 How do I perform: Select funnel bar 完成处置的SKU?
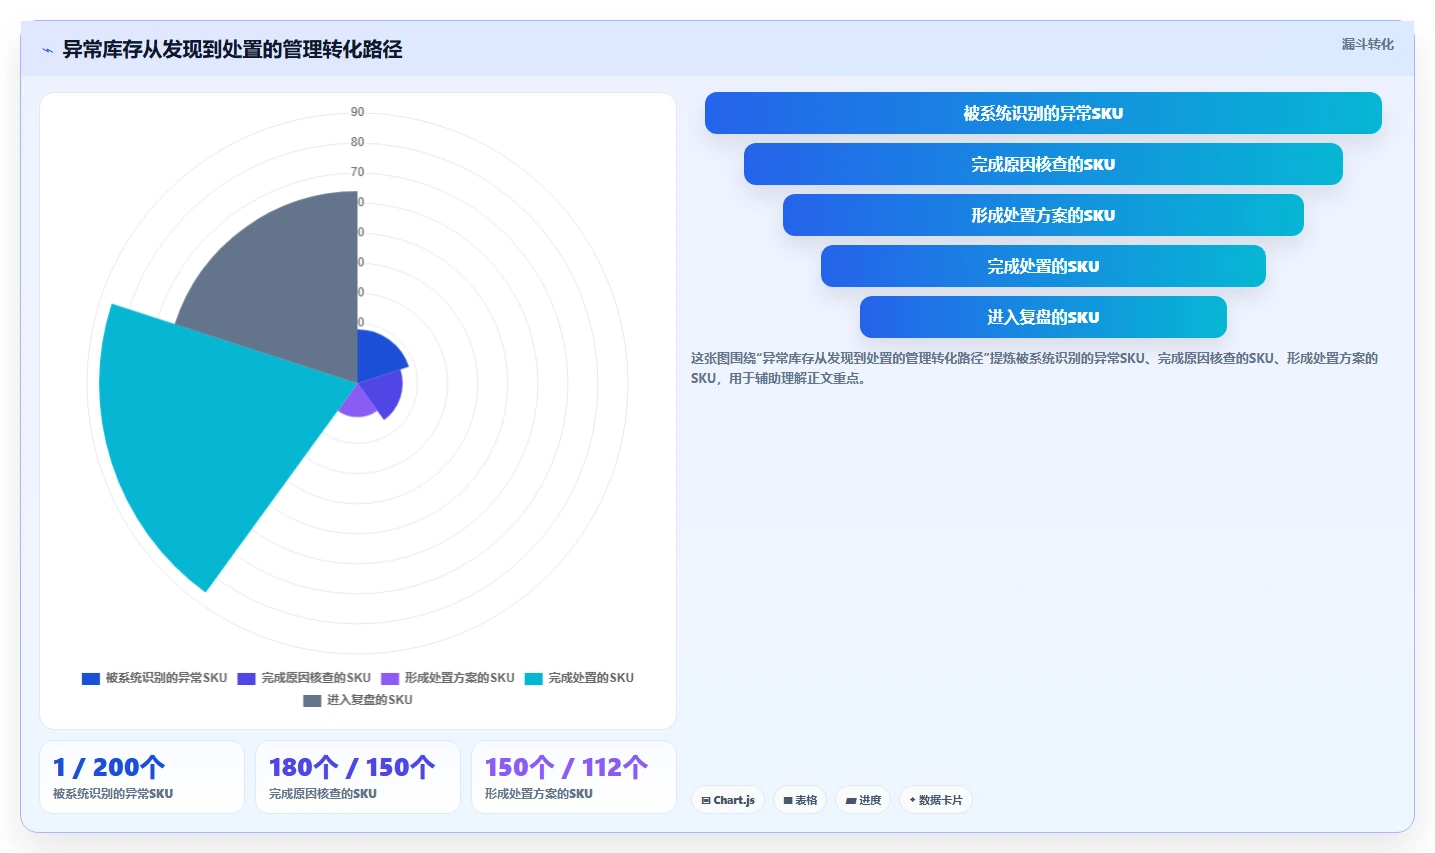(x=1043, y=266)
